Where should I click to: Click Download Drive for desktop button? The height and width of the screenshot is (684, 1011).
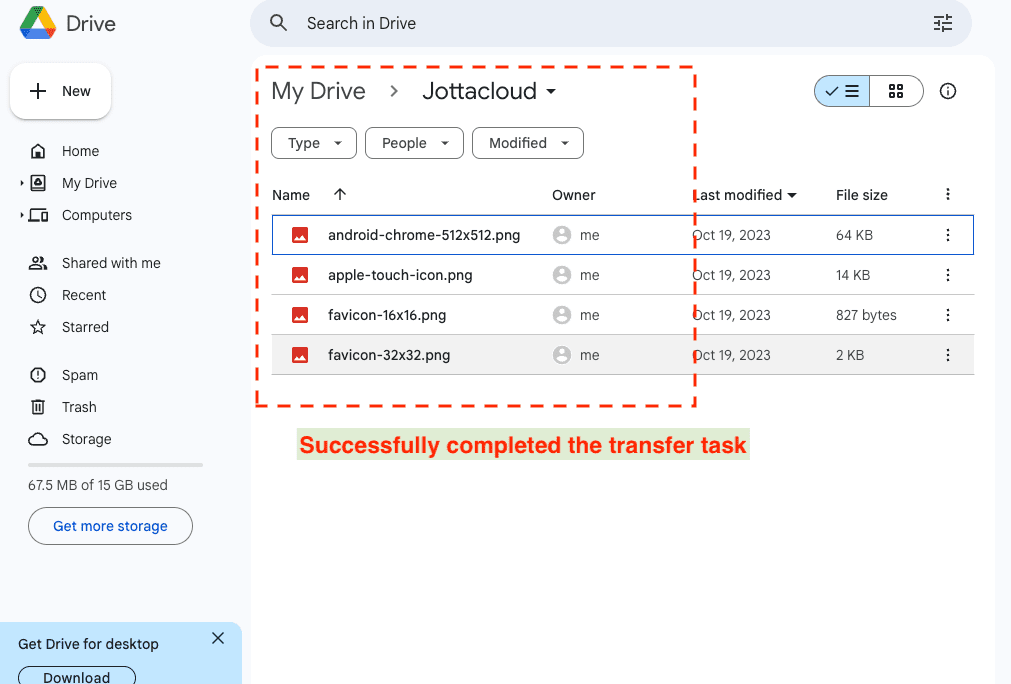pyautogui.click(x=77, y=676)
